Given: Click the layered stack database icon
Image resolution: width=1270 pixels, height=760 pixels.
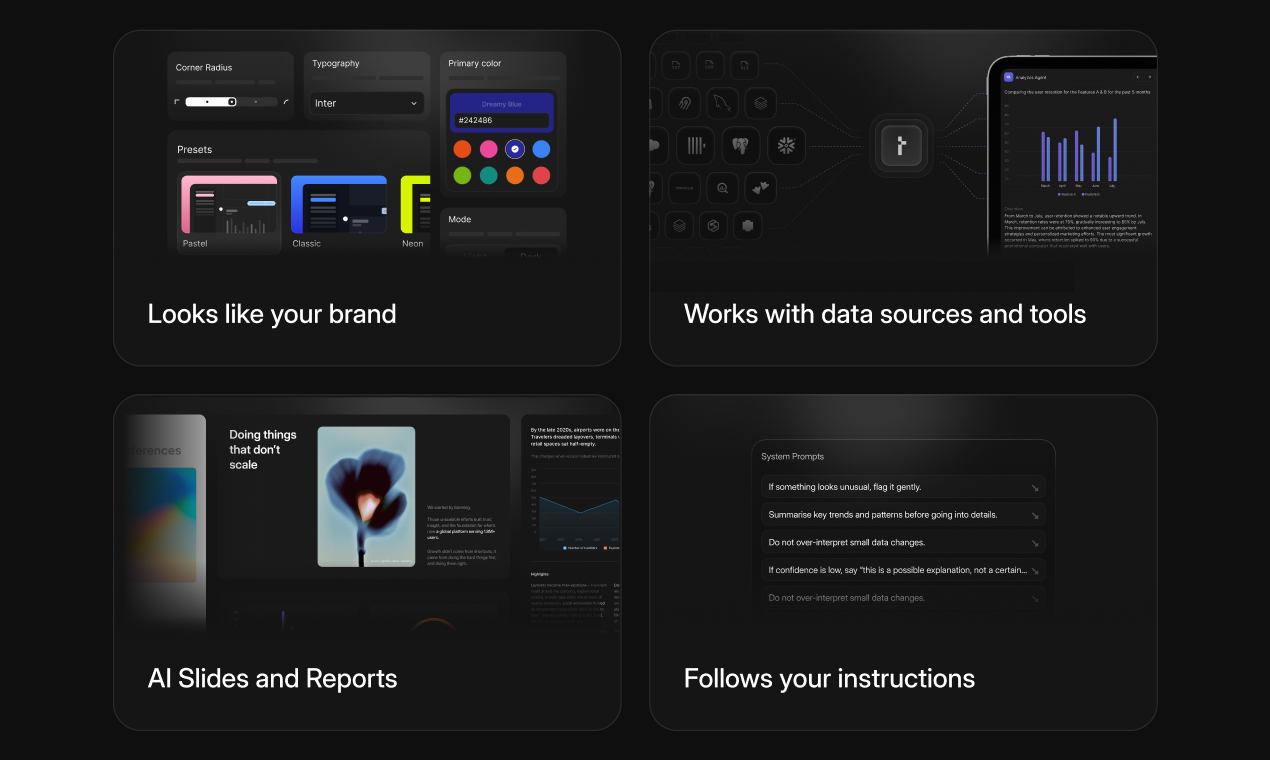Looking at the screenshot, I should [761, 104].
